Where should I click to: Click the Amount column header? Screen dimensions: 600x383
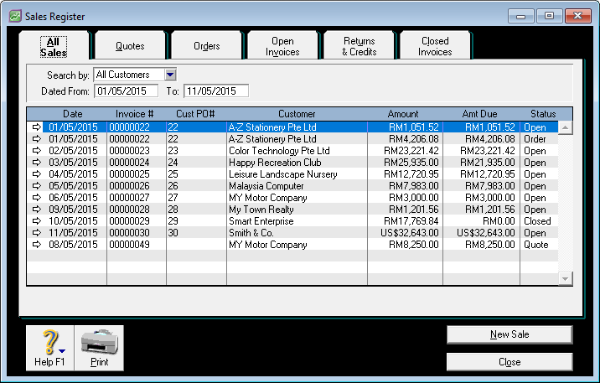pyautogui.click(x=403, y=114)
